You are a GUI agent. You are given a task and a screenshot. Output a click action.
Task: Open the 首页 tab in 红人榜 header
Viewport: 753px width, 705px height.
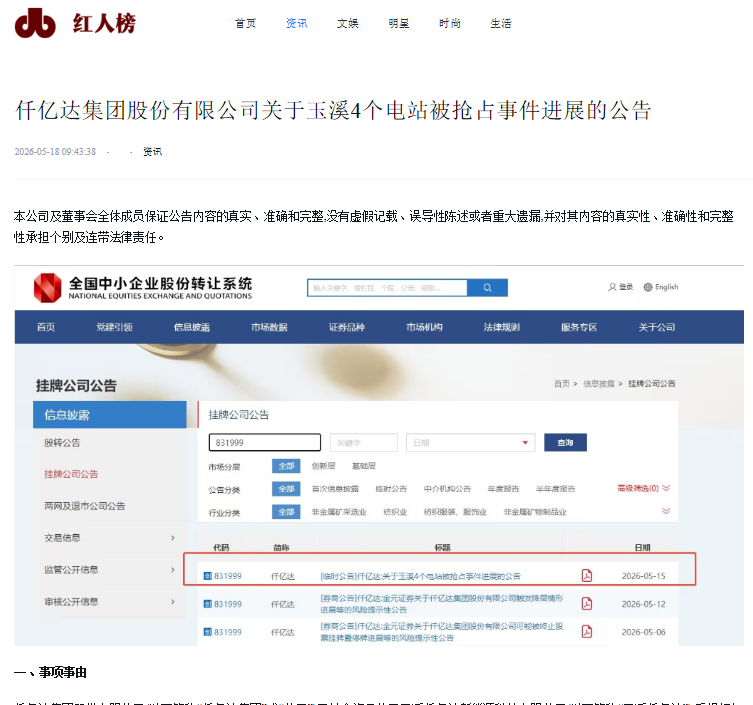click(245, 23)
